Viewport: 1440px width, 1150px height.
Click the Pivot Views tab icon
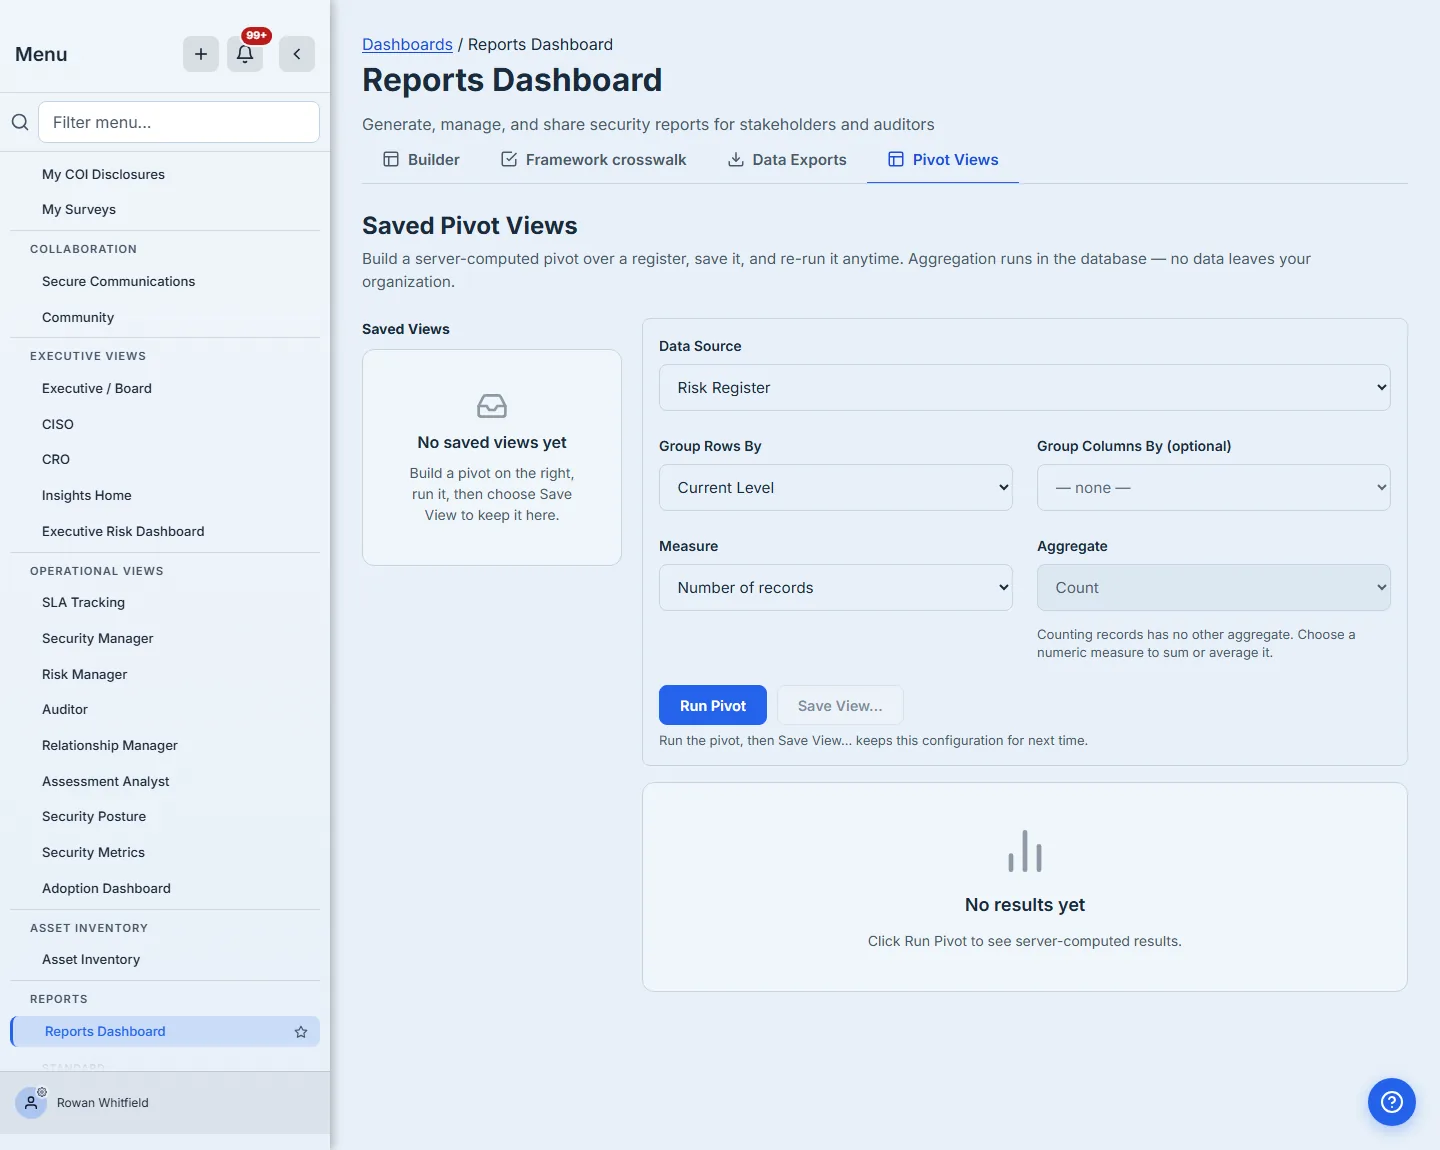(x=896, y=160)
